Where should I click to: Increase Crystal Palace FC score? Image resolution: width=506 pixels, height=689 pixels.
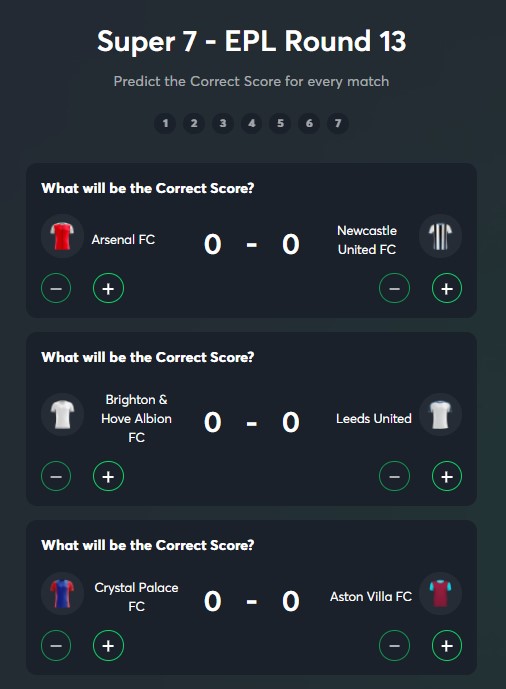coord(108,645)
